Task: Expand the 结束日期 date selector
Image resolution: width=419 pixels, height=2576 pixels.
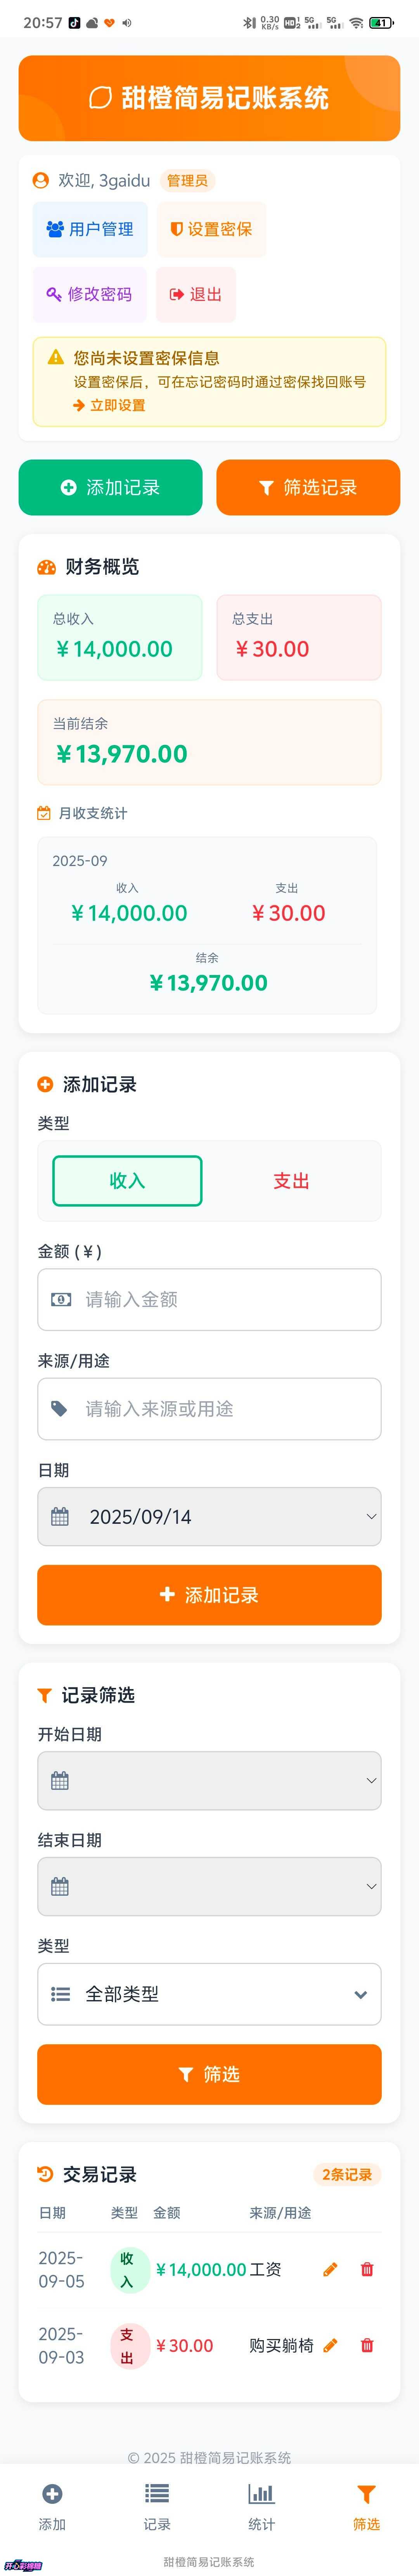Action: (x=209, y=1886)
